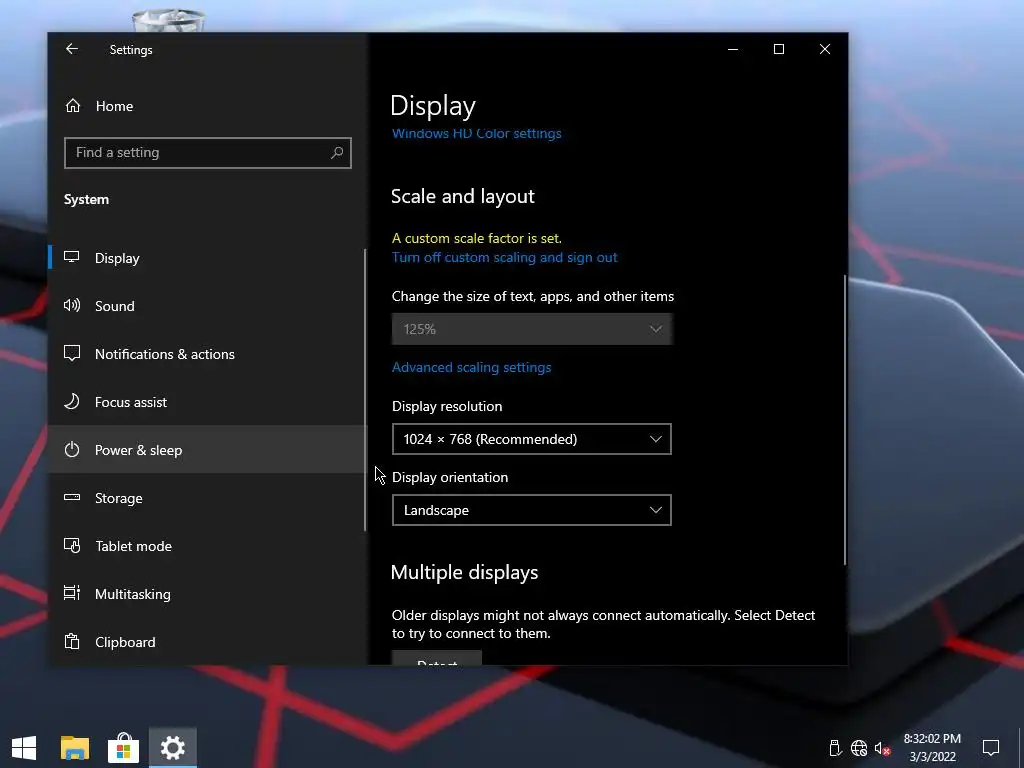Select the Display sidebar item
Screen dimensions: 1024x768
(x=208, y=258)
